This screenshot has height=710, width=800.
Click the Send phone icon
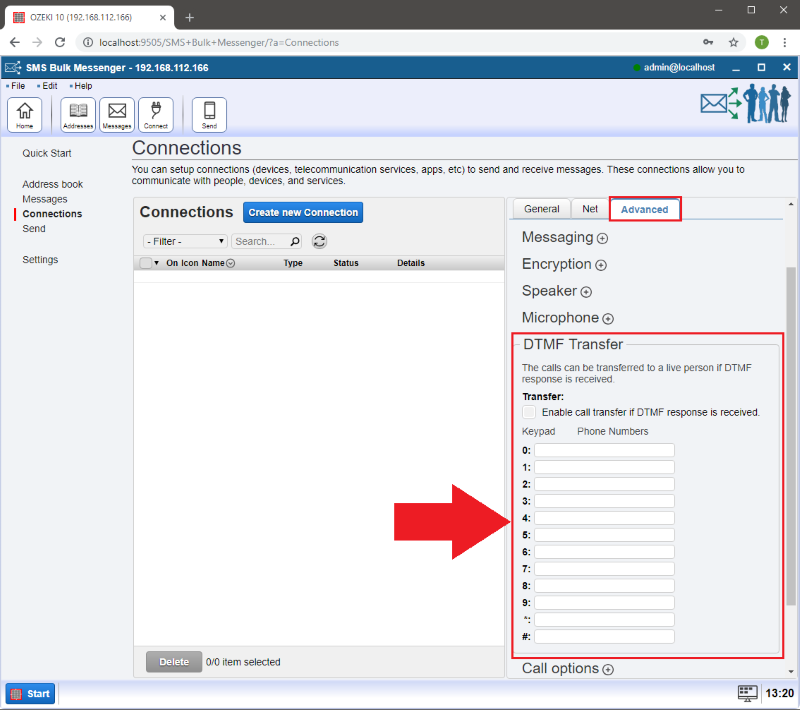click(x=209, y=114)
